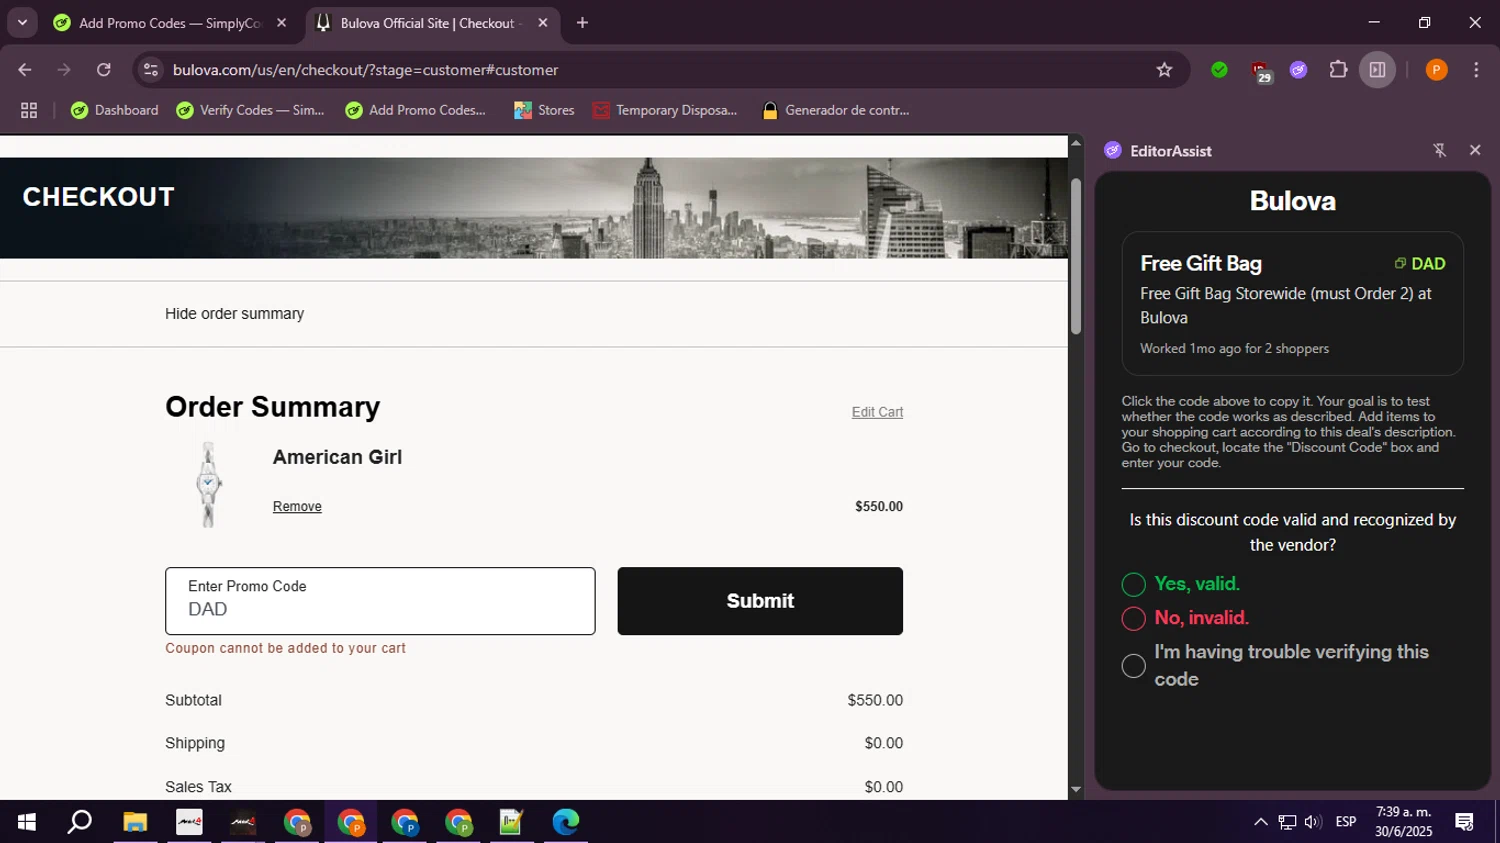The image size is (1500, 843).
Task: Open the tab search dropdown arrow
Action: pos(22,22)
